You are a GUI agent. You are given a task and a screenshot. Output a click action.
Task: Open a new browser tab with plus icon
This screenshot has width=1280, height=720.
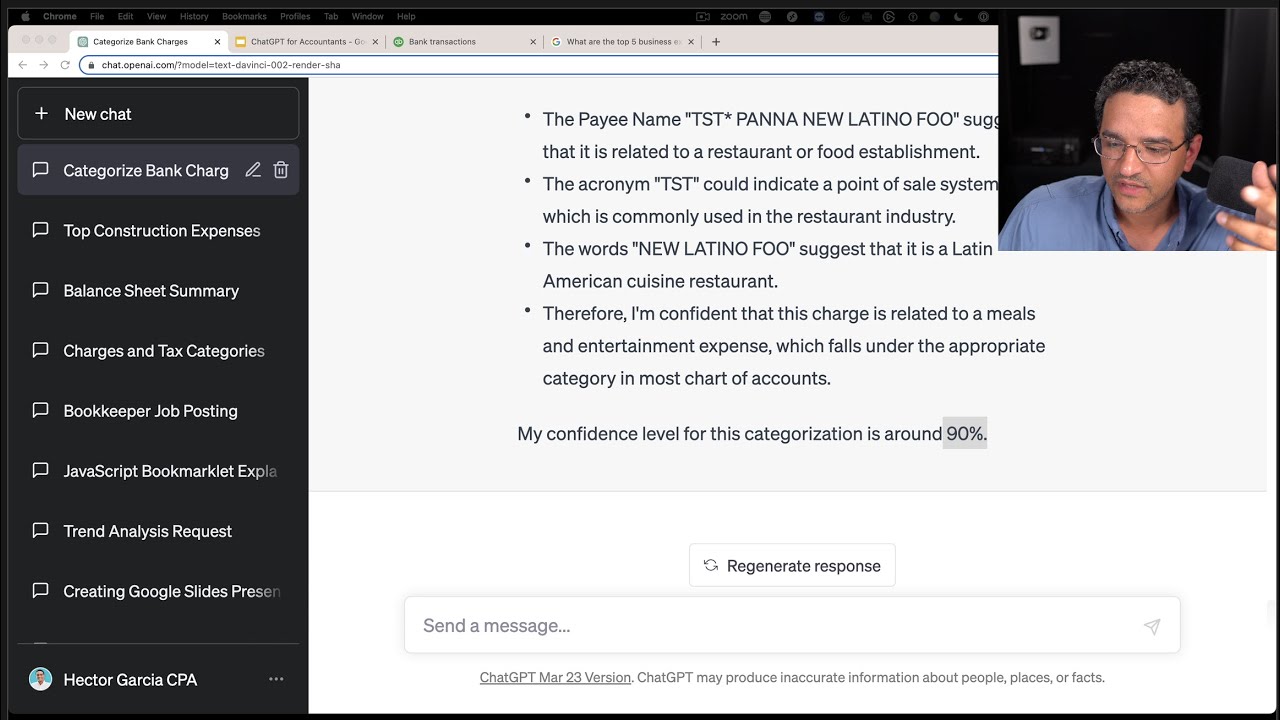click(x=715, y=42)
